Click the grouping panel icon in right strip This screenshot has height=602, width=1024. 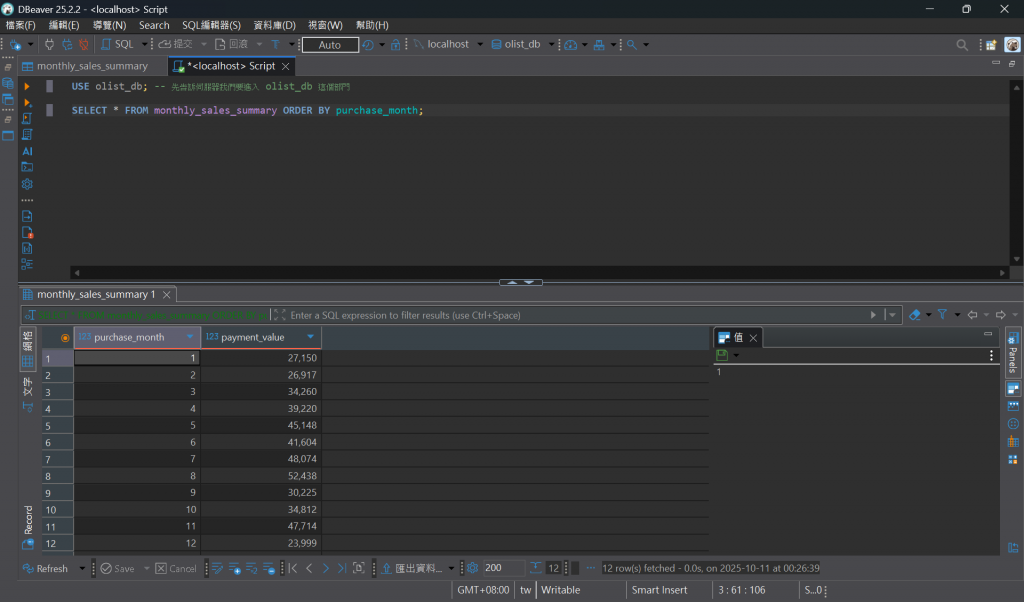1013,424
